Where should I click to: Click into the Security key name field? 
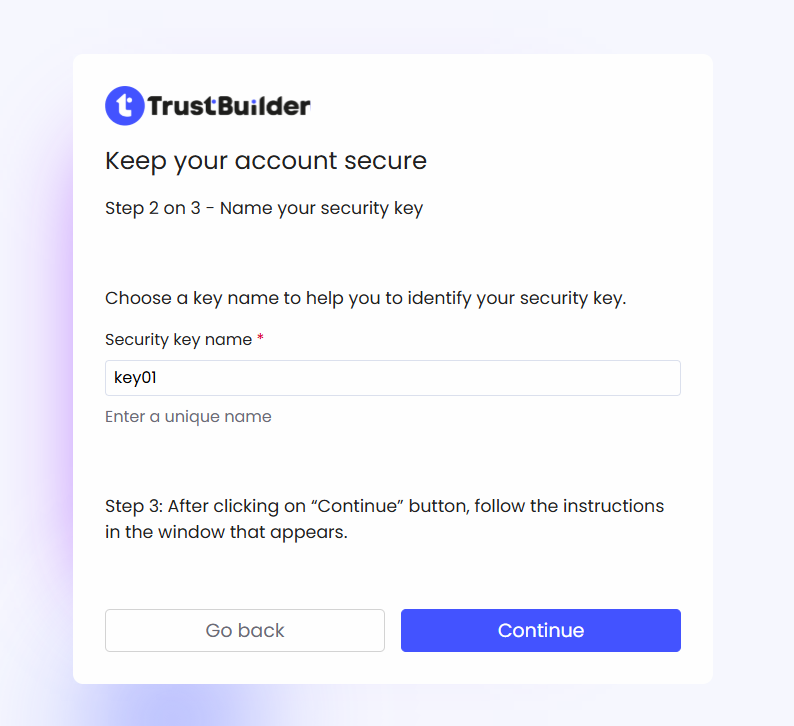(x=392, y=378)
